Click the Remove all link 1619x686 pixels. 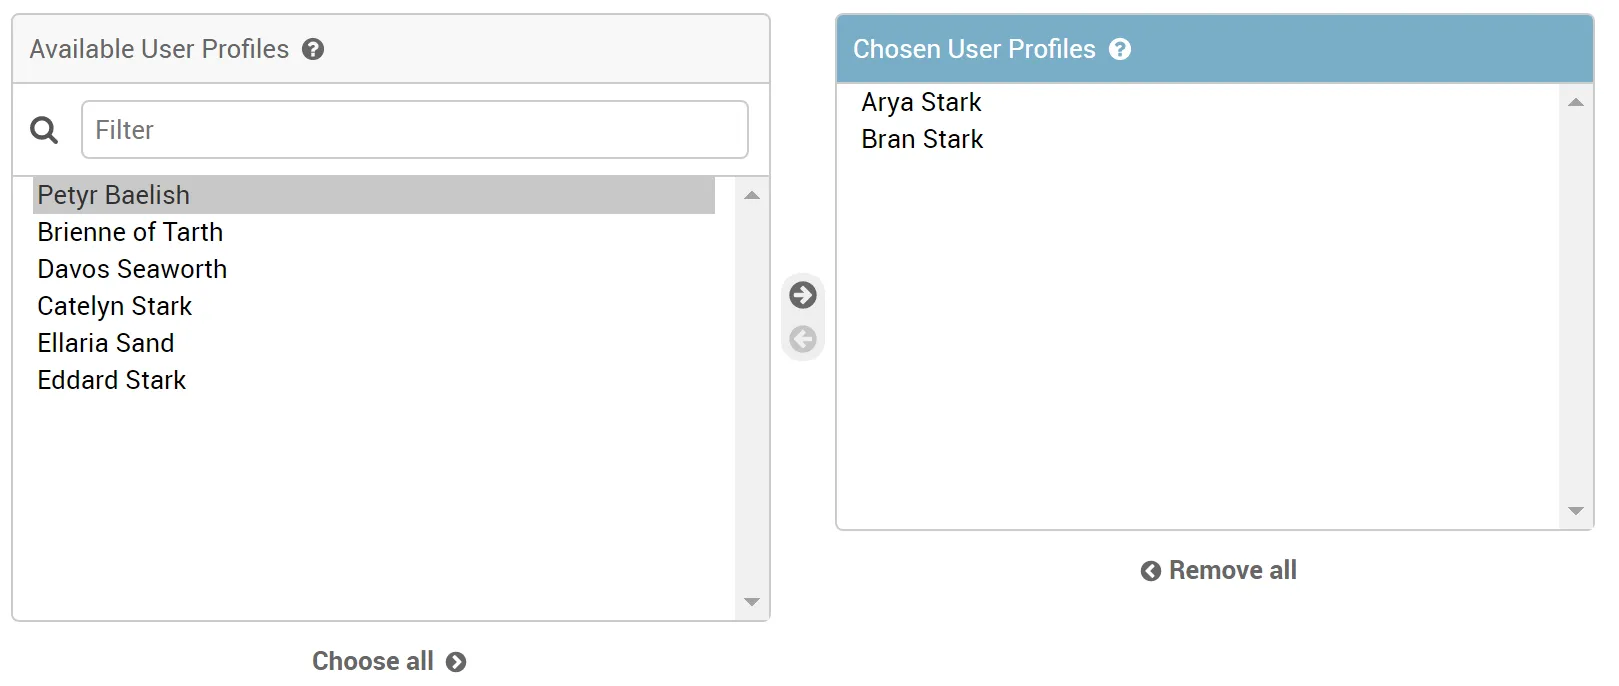[1219, 570]
